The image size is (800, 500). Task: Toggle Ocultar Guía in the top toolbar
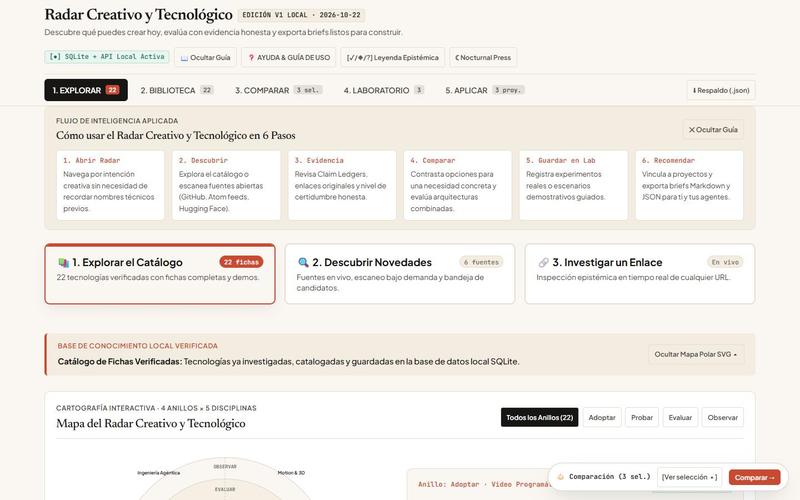point(206,57)
